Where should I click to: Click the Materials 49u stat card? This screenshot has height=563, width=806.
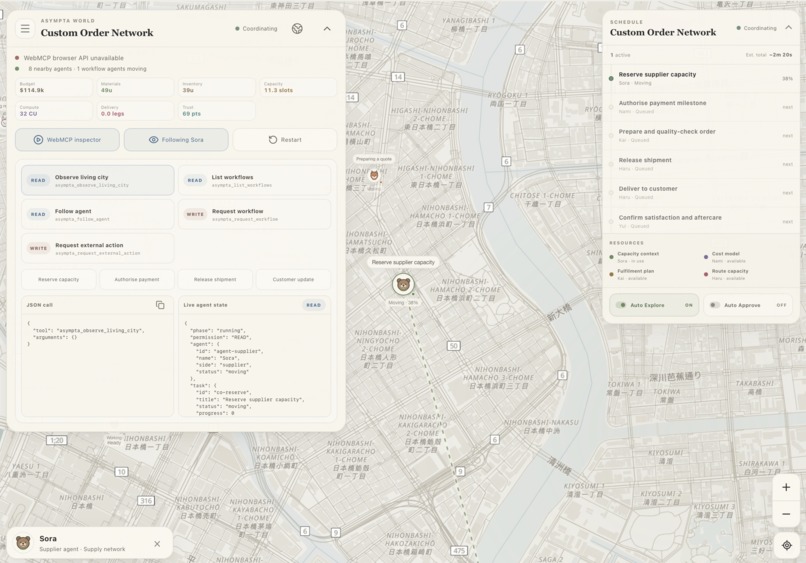135,87
